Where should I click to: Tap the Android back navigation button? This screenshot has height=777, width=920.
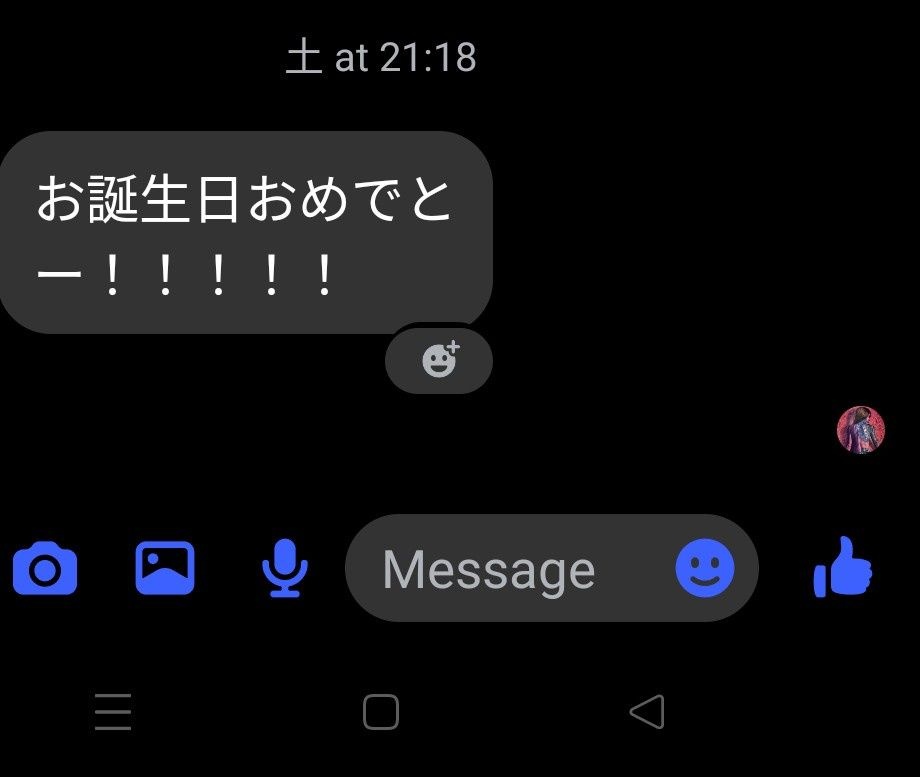point(647,712)
